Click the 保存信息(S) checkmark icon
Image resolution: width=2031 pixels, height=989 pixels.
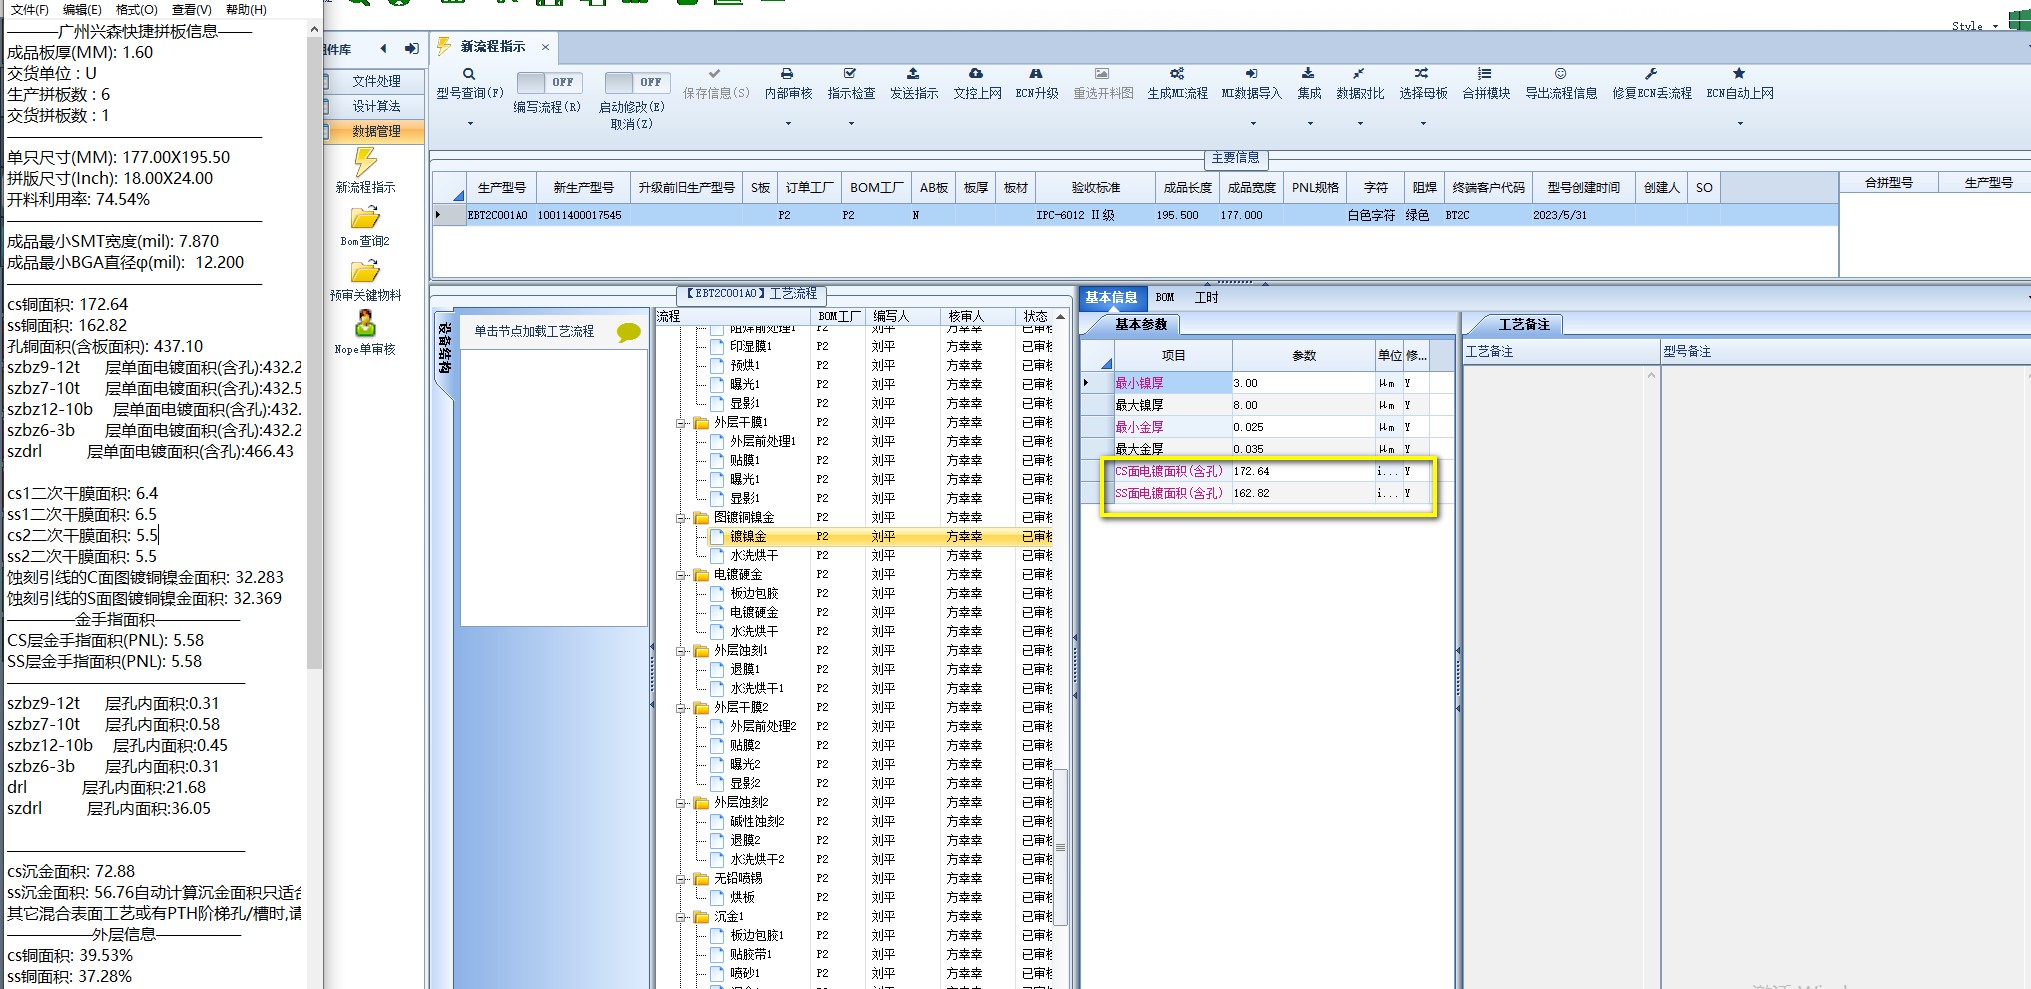715,74
